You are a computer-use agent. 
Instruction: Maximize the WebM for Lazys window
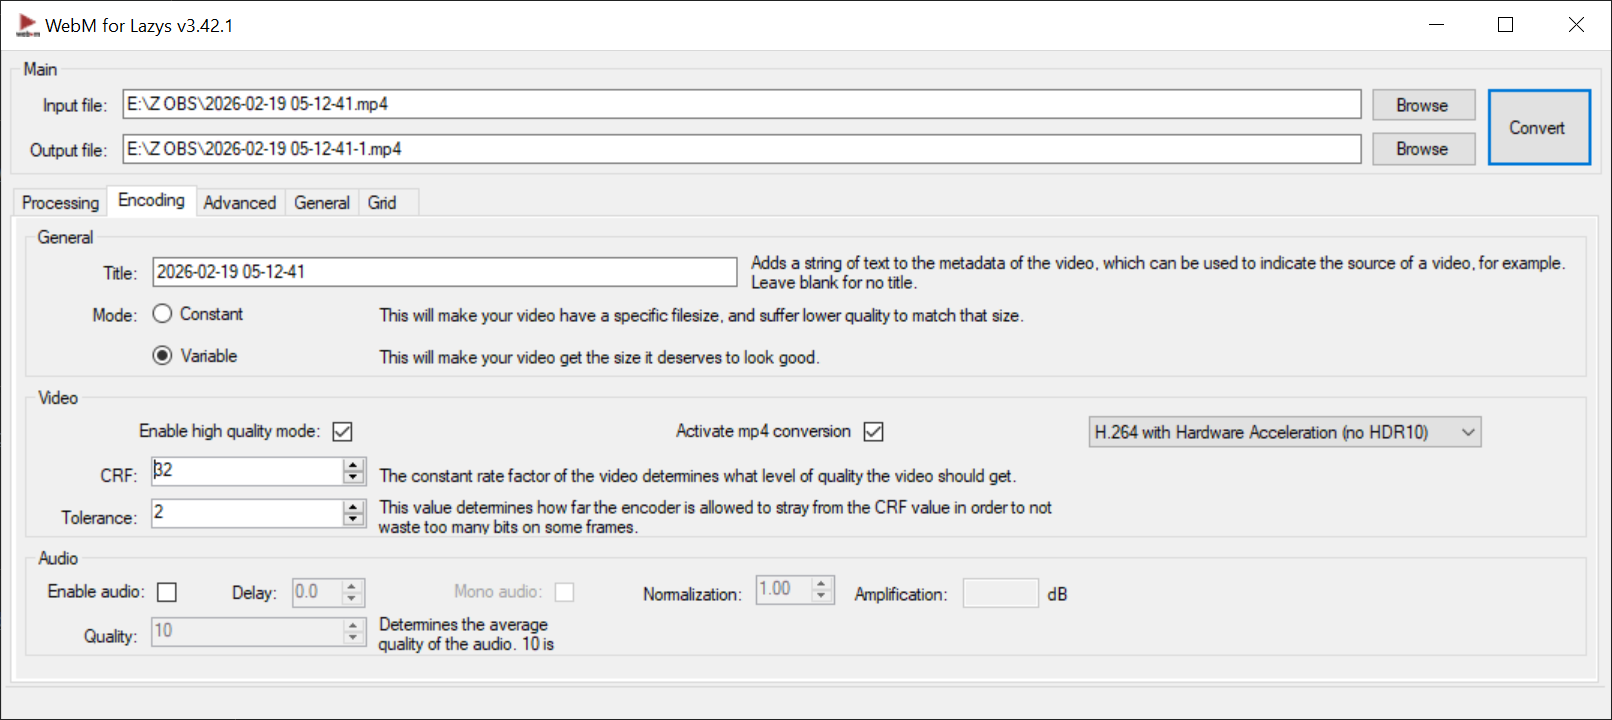pyautogui.click(x=1505, y=25)
